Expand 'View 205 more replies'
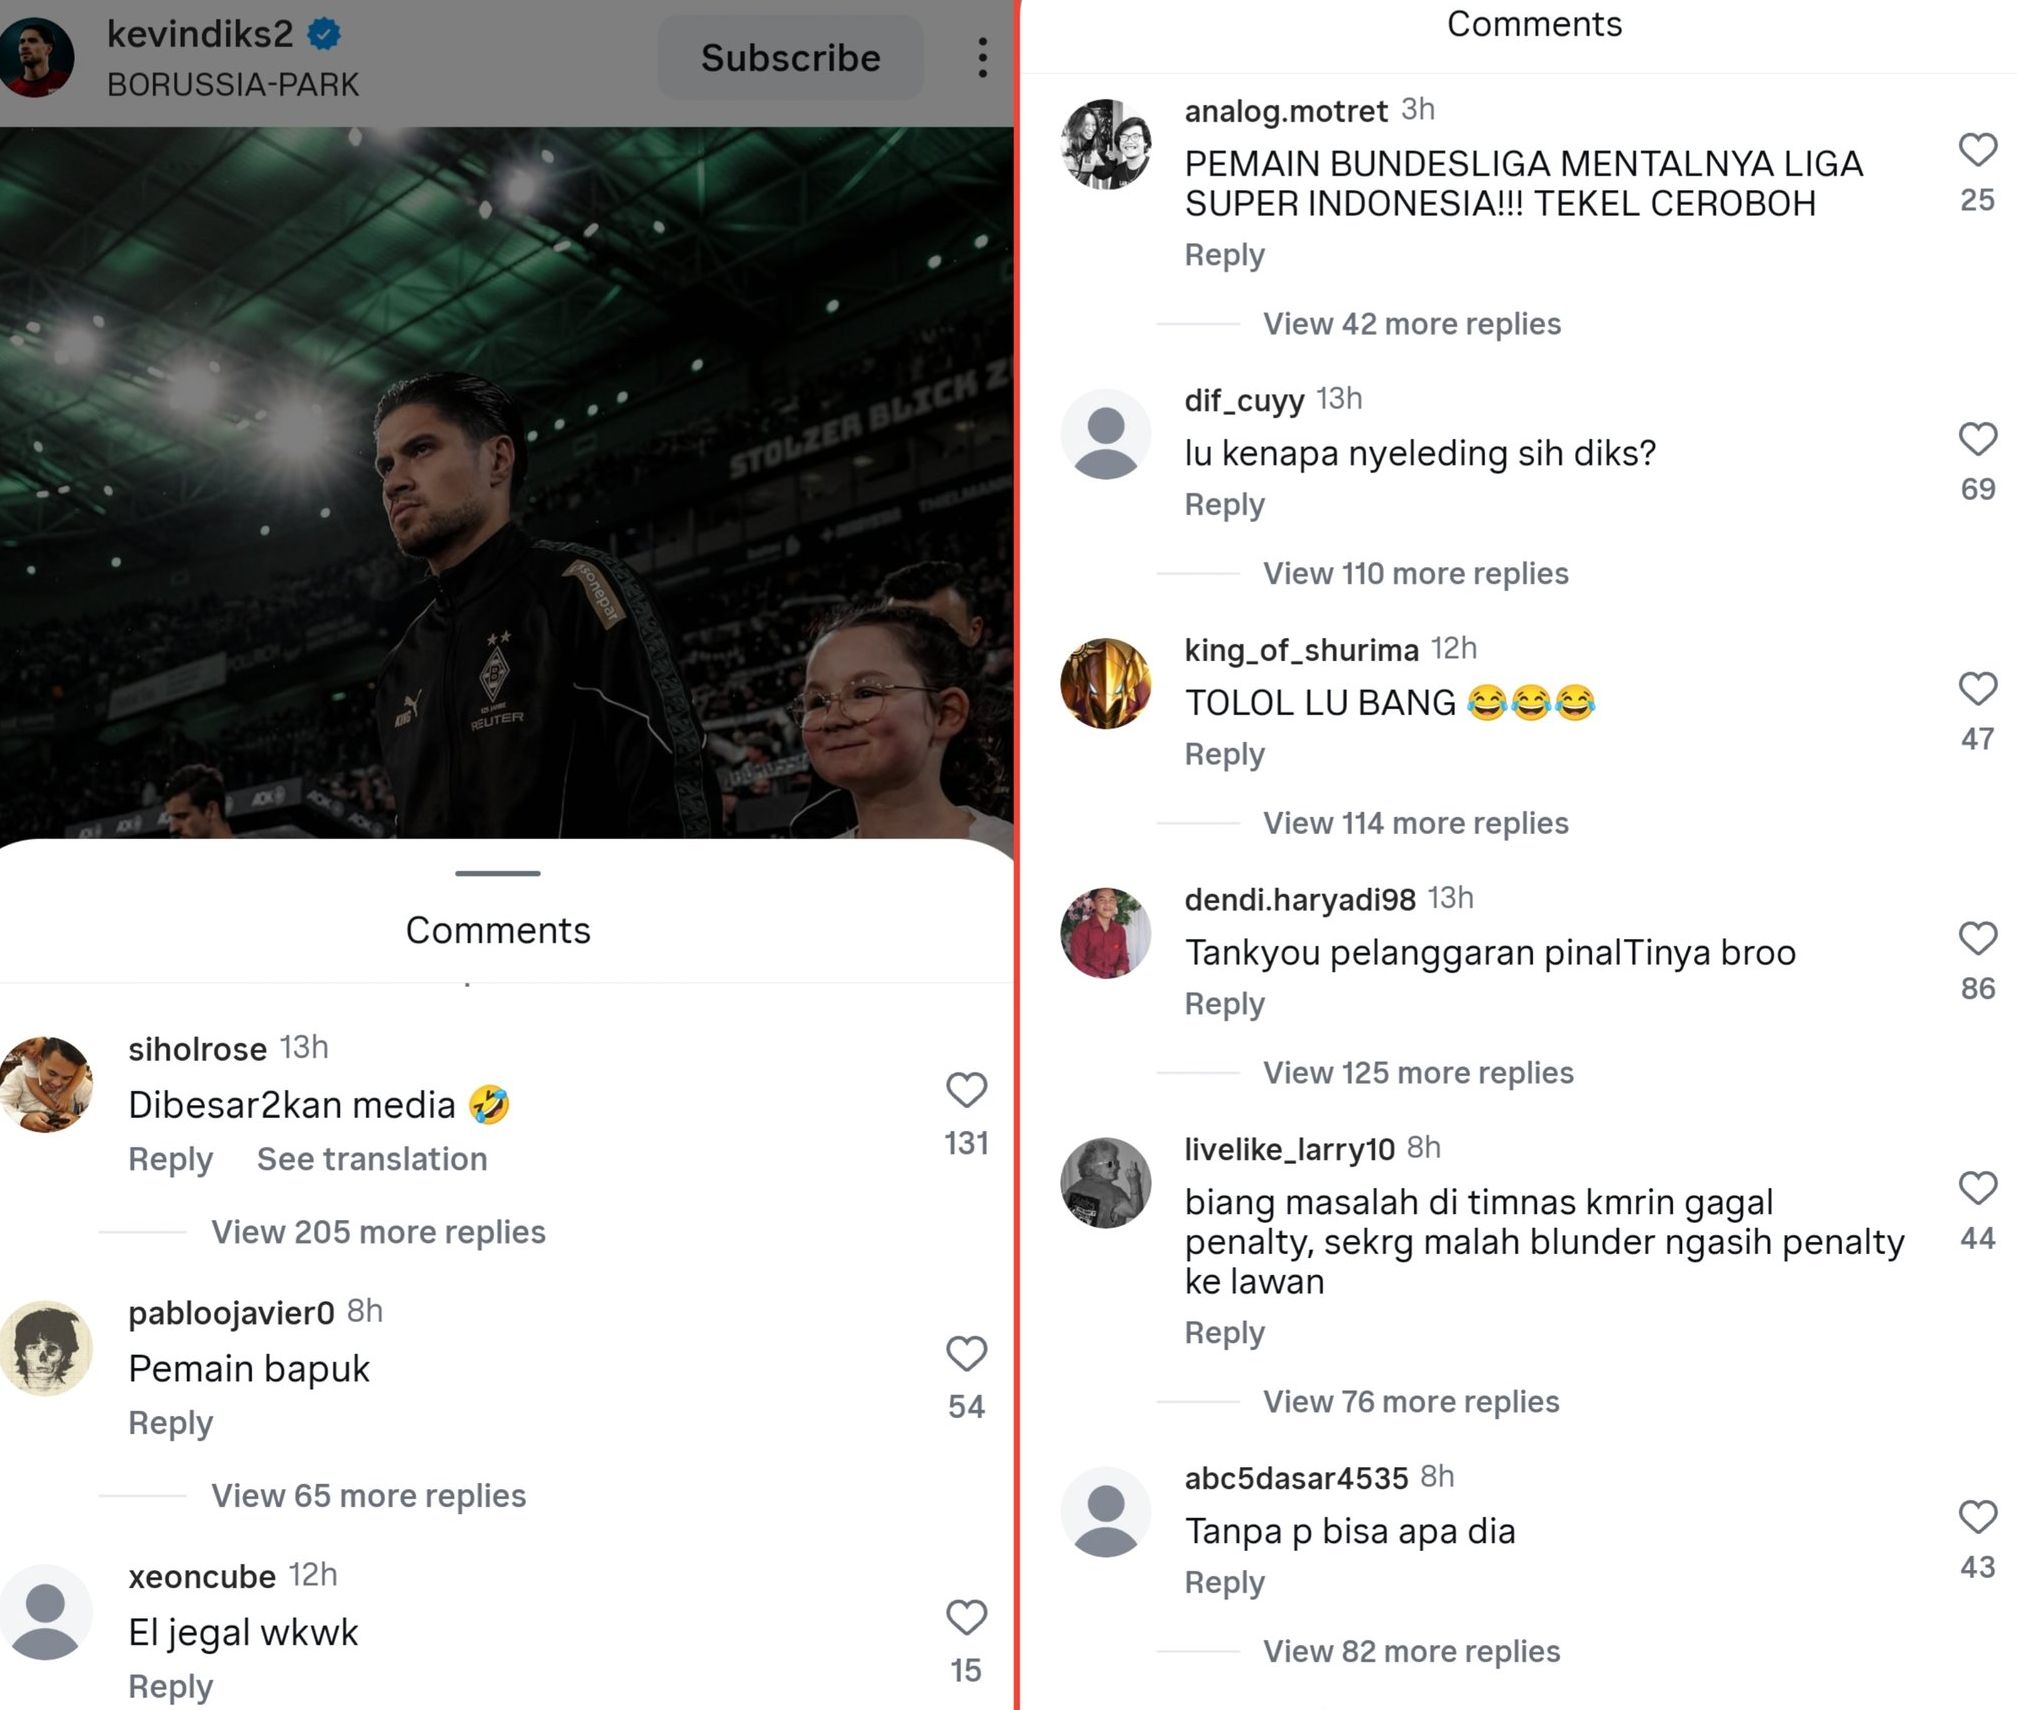This screenshot has width=2017, height=1710. pos(378,1232)
